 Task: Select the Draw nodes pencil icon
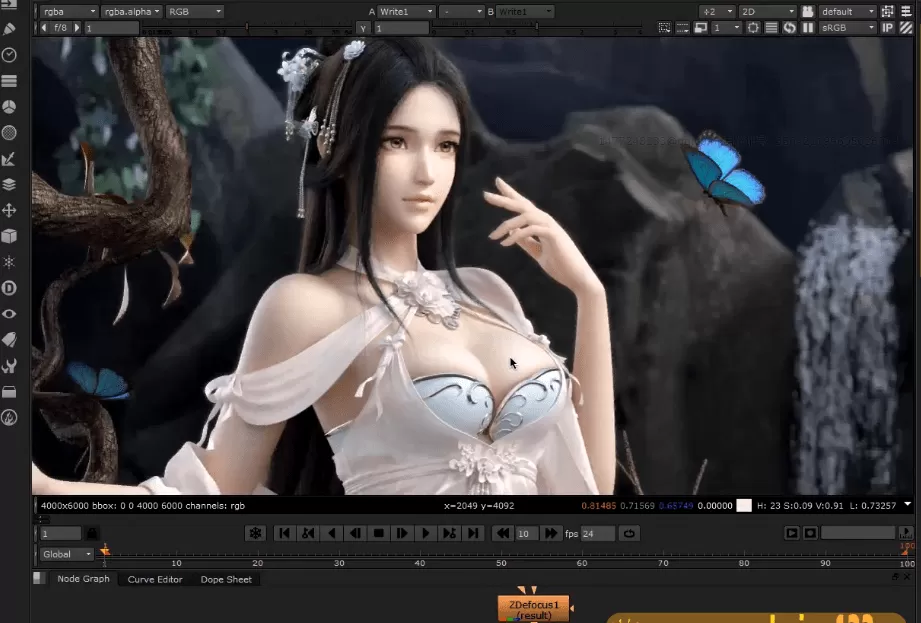[x=10, y=29]
